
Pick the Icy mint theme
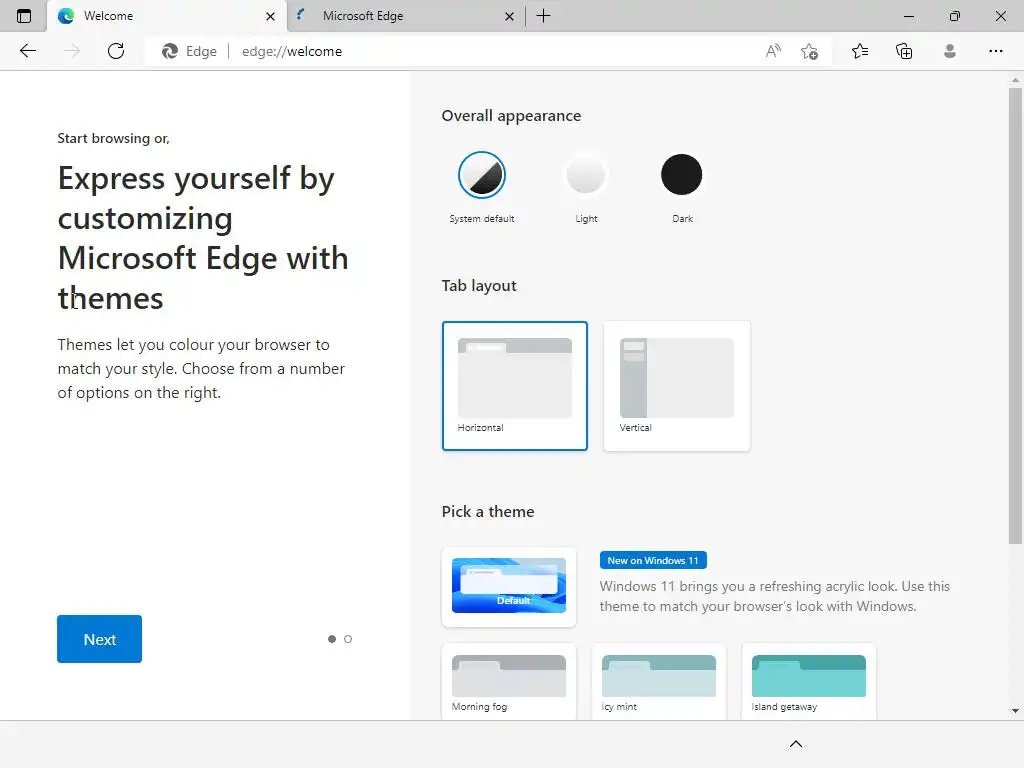658,682
